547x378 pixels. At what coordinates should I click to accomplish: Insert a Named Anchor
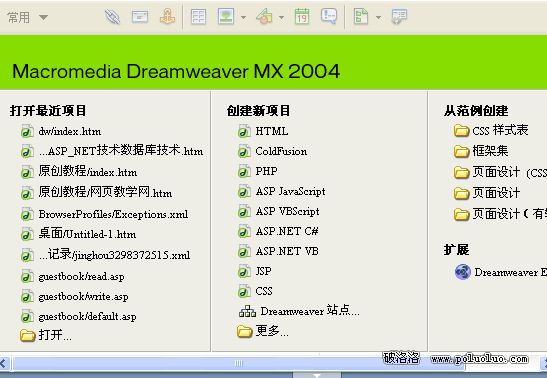pos(167,16)
